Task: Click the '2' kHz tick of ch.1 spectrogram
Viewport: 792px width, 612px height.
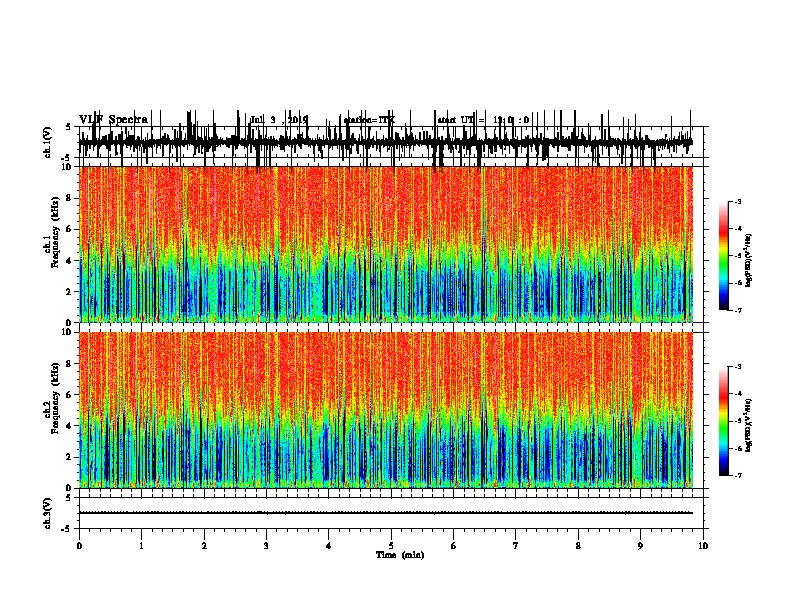Action: tap(69, 291)
